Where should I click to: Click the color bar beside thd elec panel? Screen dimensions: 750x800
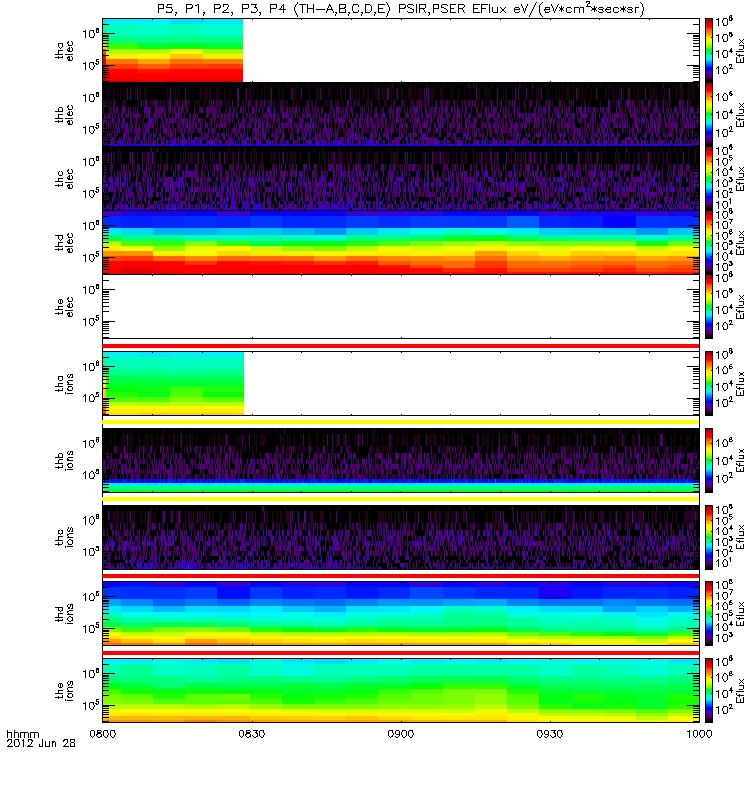709,242
